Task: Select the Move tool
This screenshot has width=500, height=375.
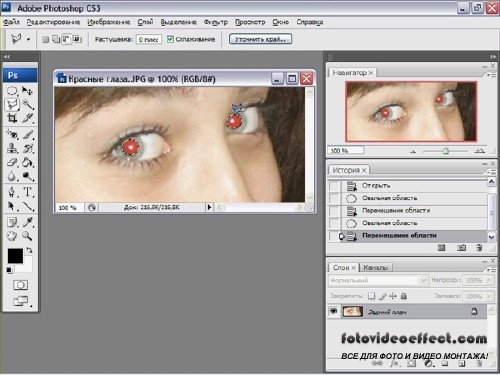Action: [x=27, y=91]
